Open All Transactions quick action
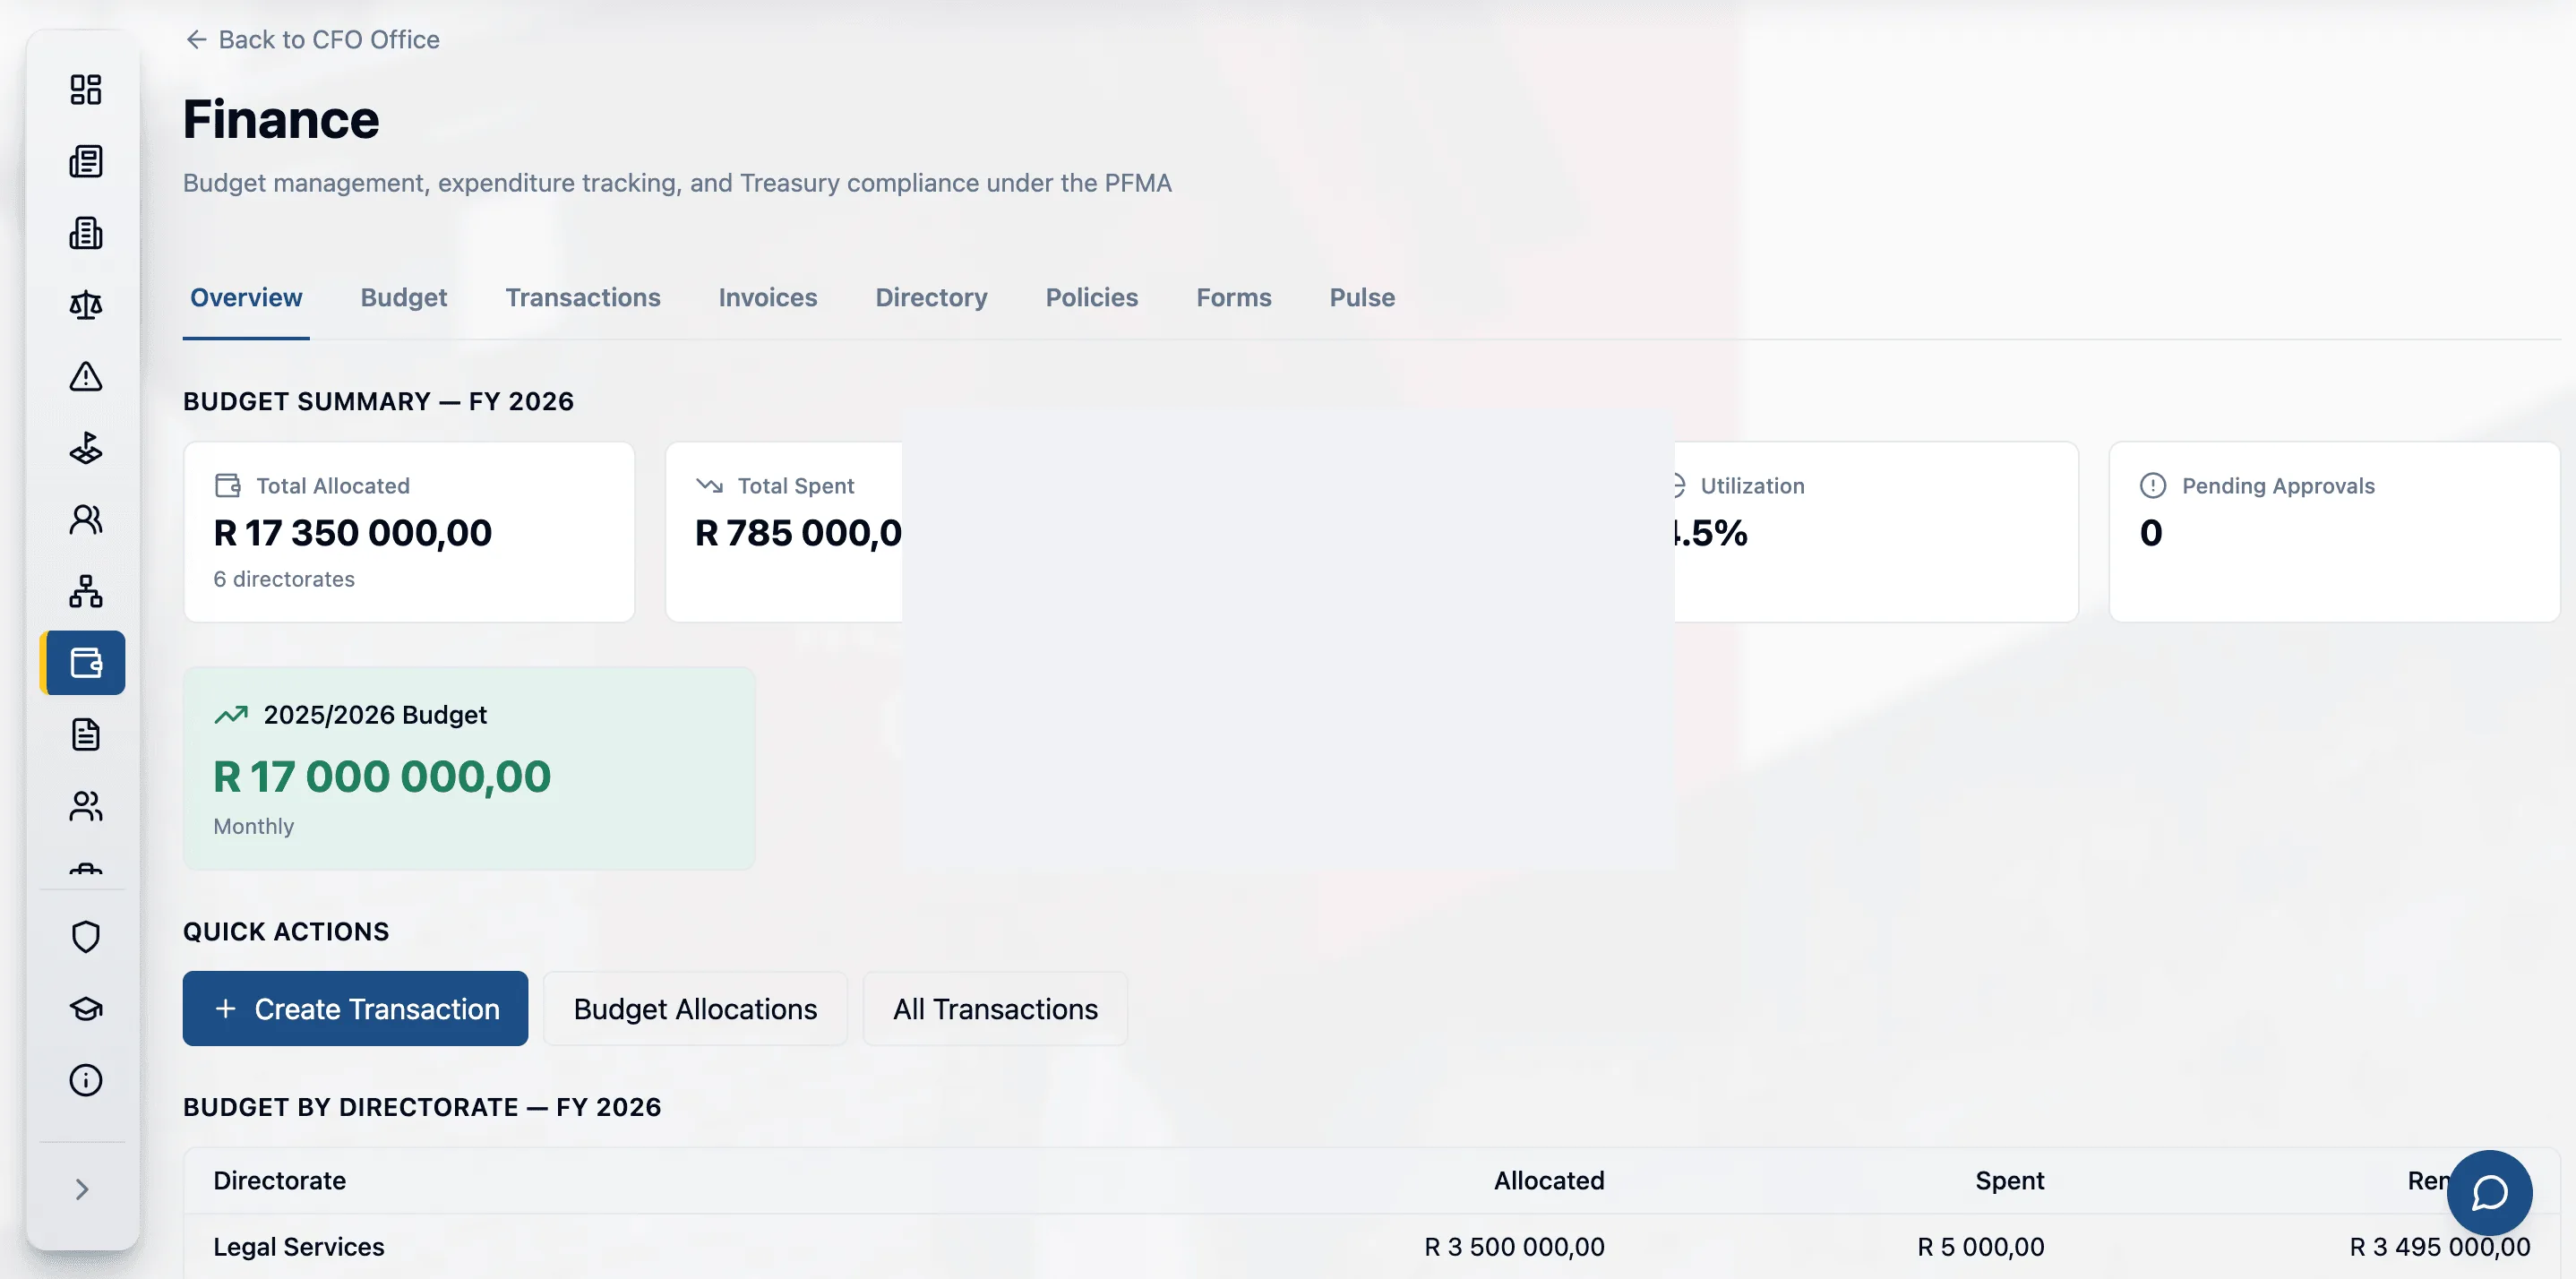This screenshot has width=2576, height=1279. point(995,1009)
